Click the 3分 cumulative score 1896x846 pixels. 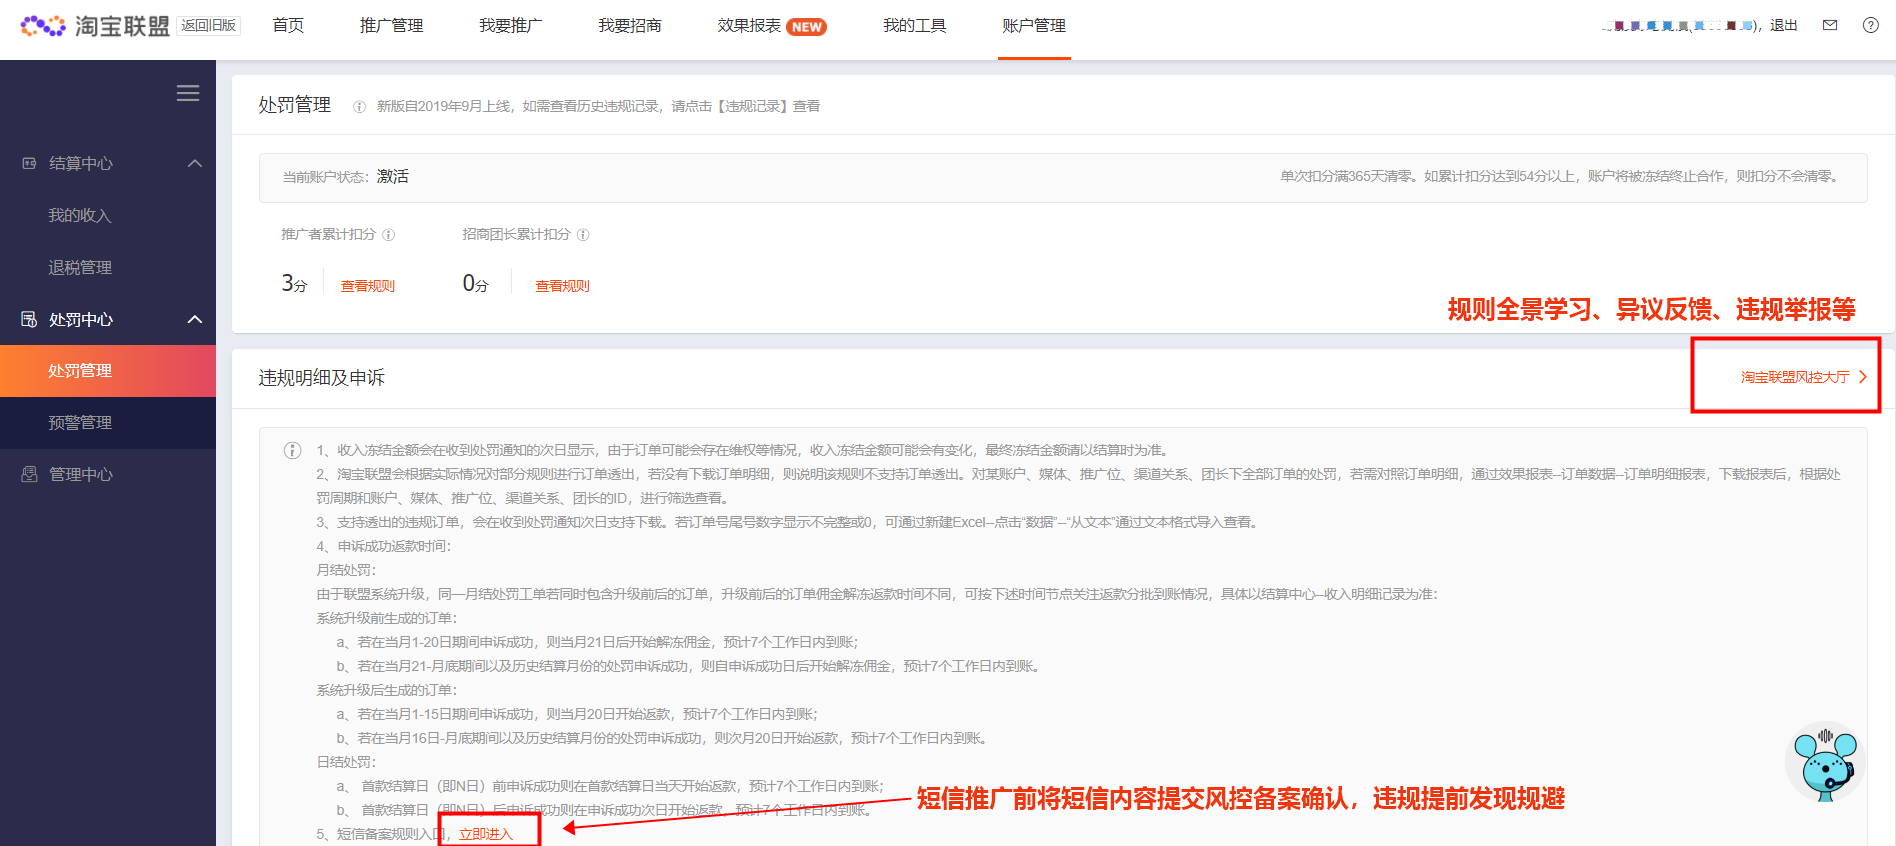(294, 284)
